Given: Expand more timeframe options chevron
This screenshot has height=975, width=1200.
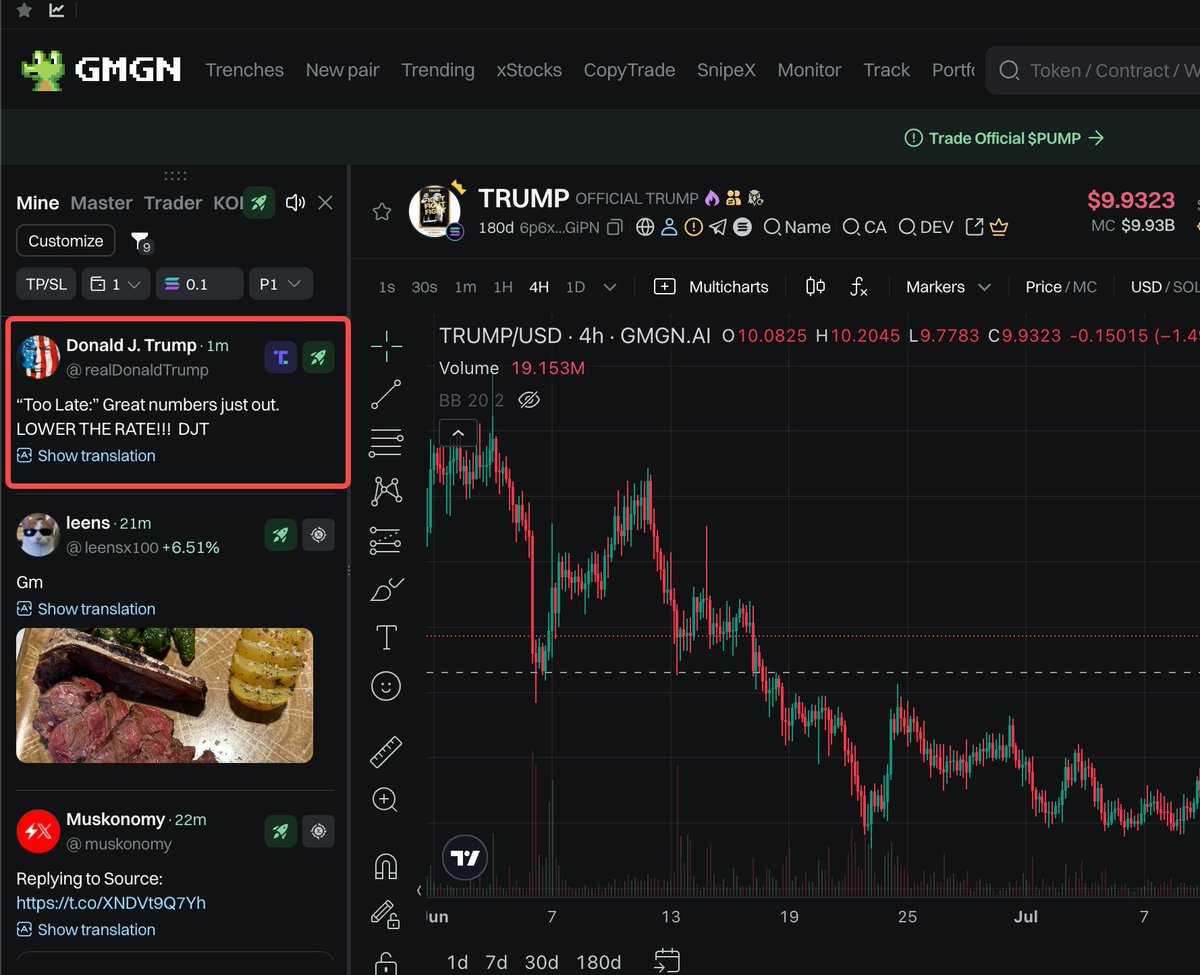Looking at the screenshot, I should (610, 287).
